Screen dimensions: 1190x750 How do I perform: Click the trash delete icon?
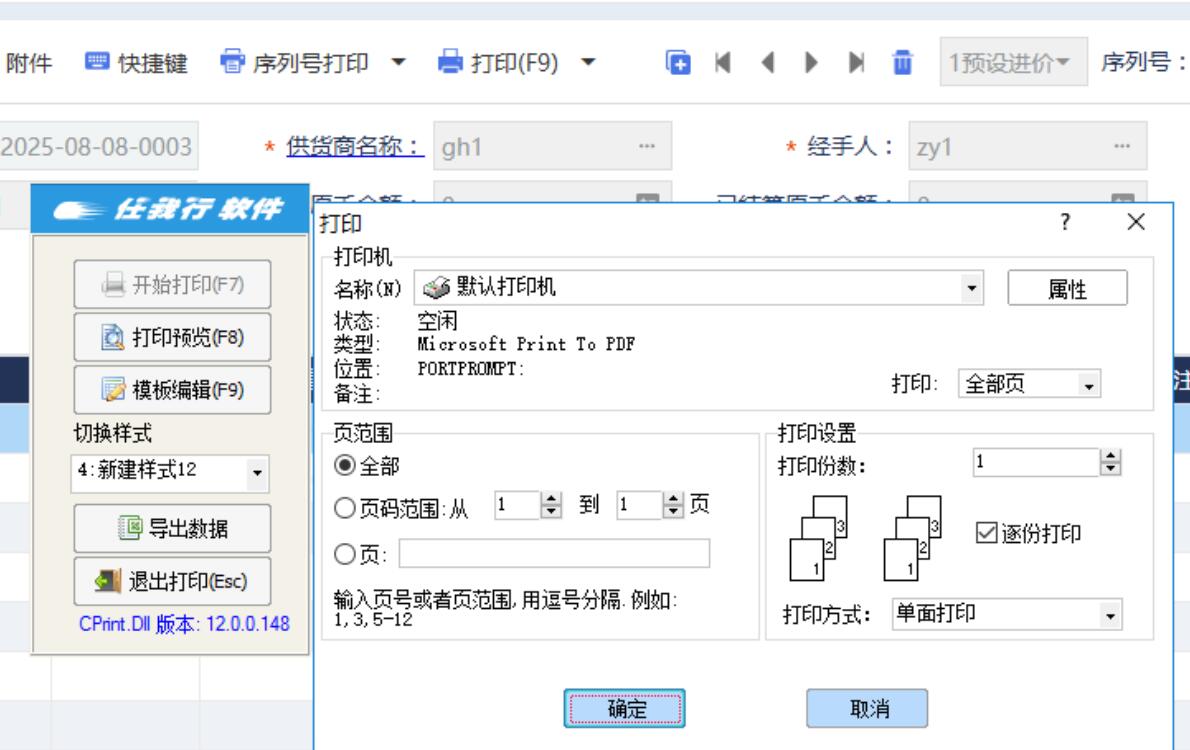pos(901,63)
